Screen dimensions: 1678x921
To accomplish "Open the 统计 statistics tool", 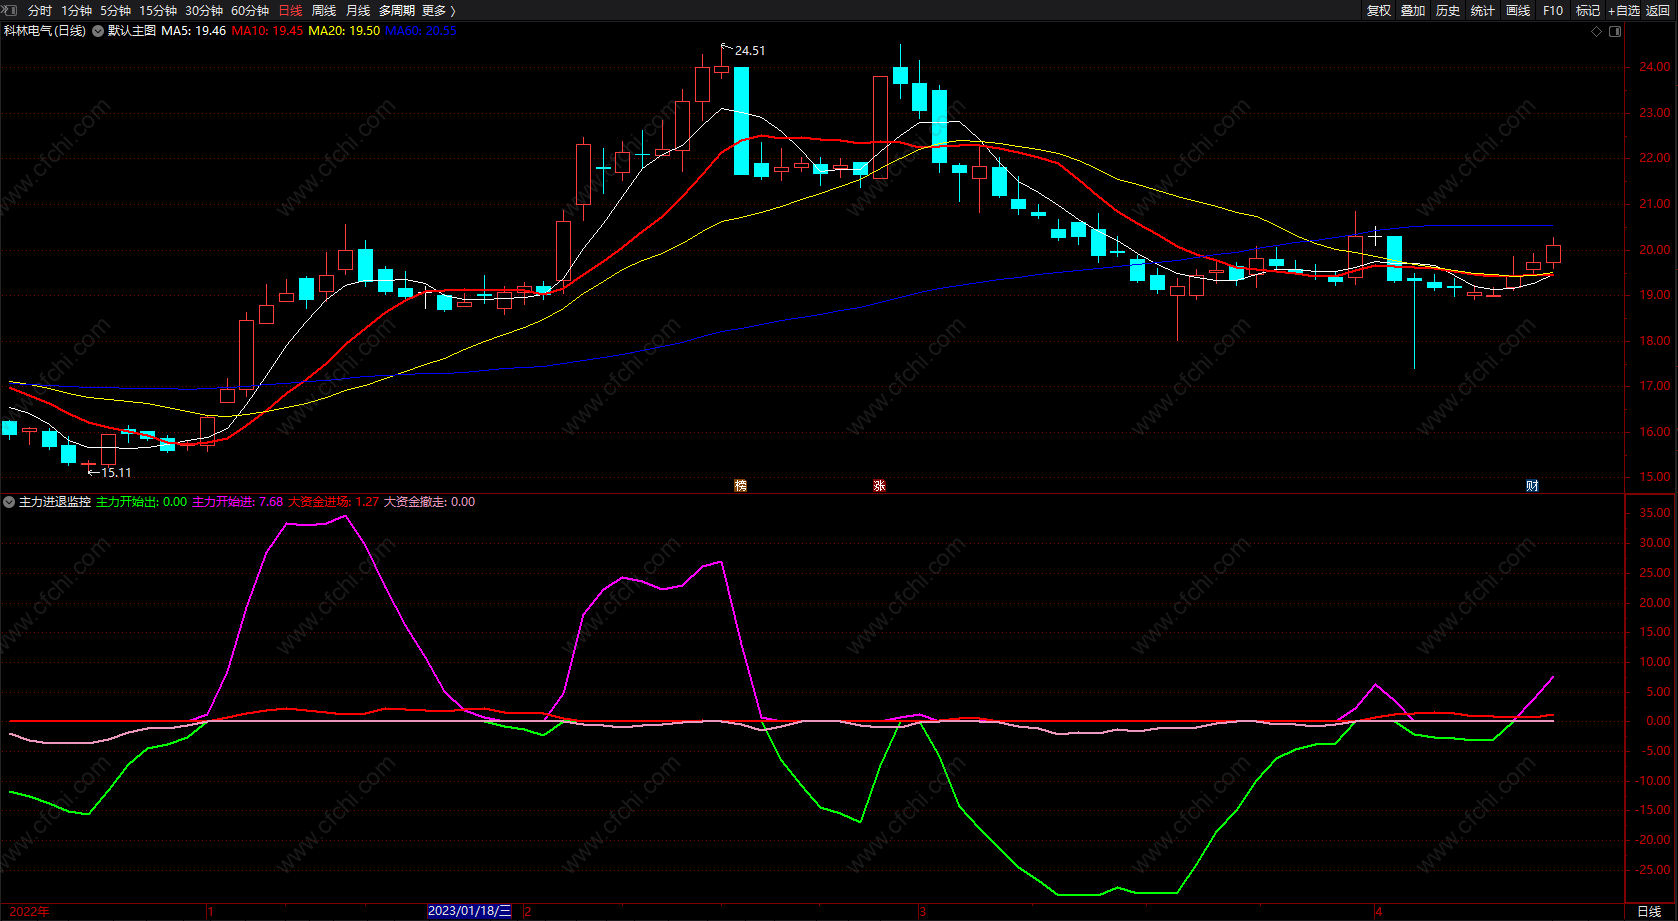I will point(1483,11).
